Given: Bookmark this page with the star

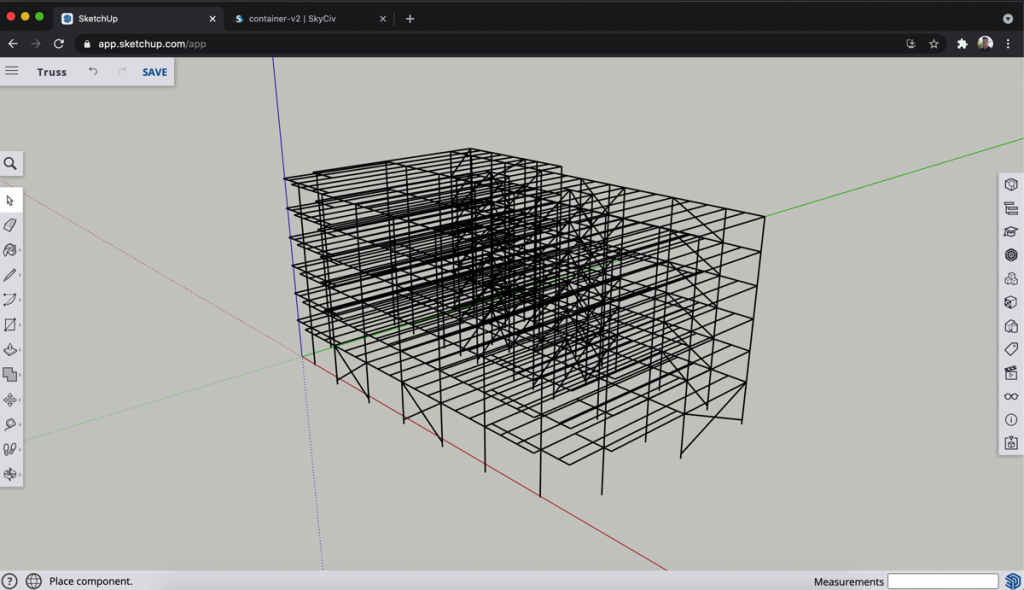Looking at the screenshot, I should click(x=934, y=44).
